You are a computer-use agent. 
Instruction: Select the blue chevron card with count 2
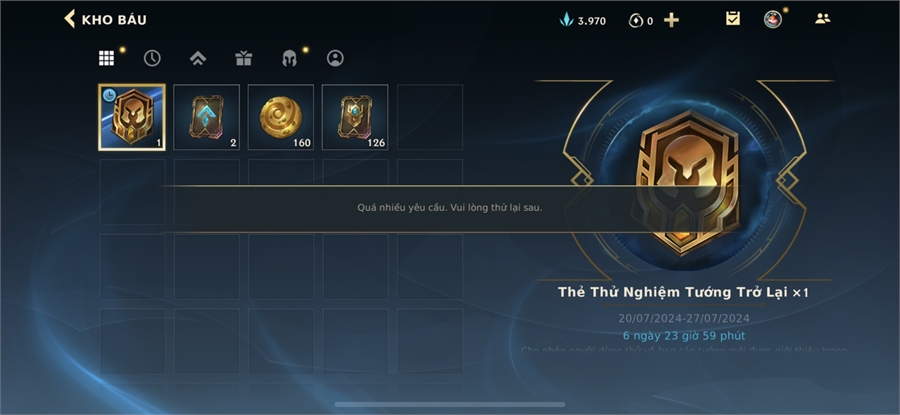click(207, 118)
